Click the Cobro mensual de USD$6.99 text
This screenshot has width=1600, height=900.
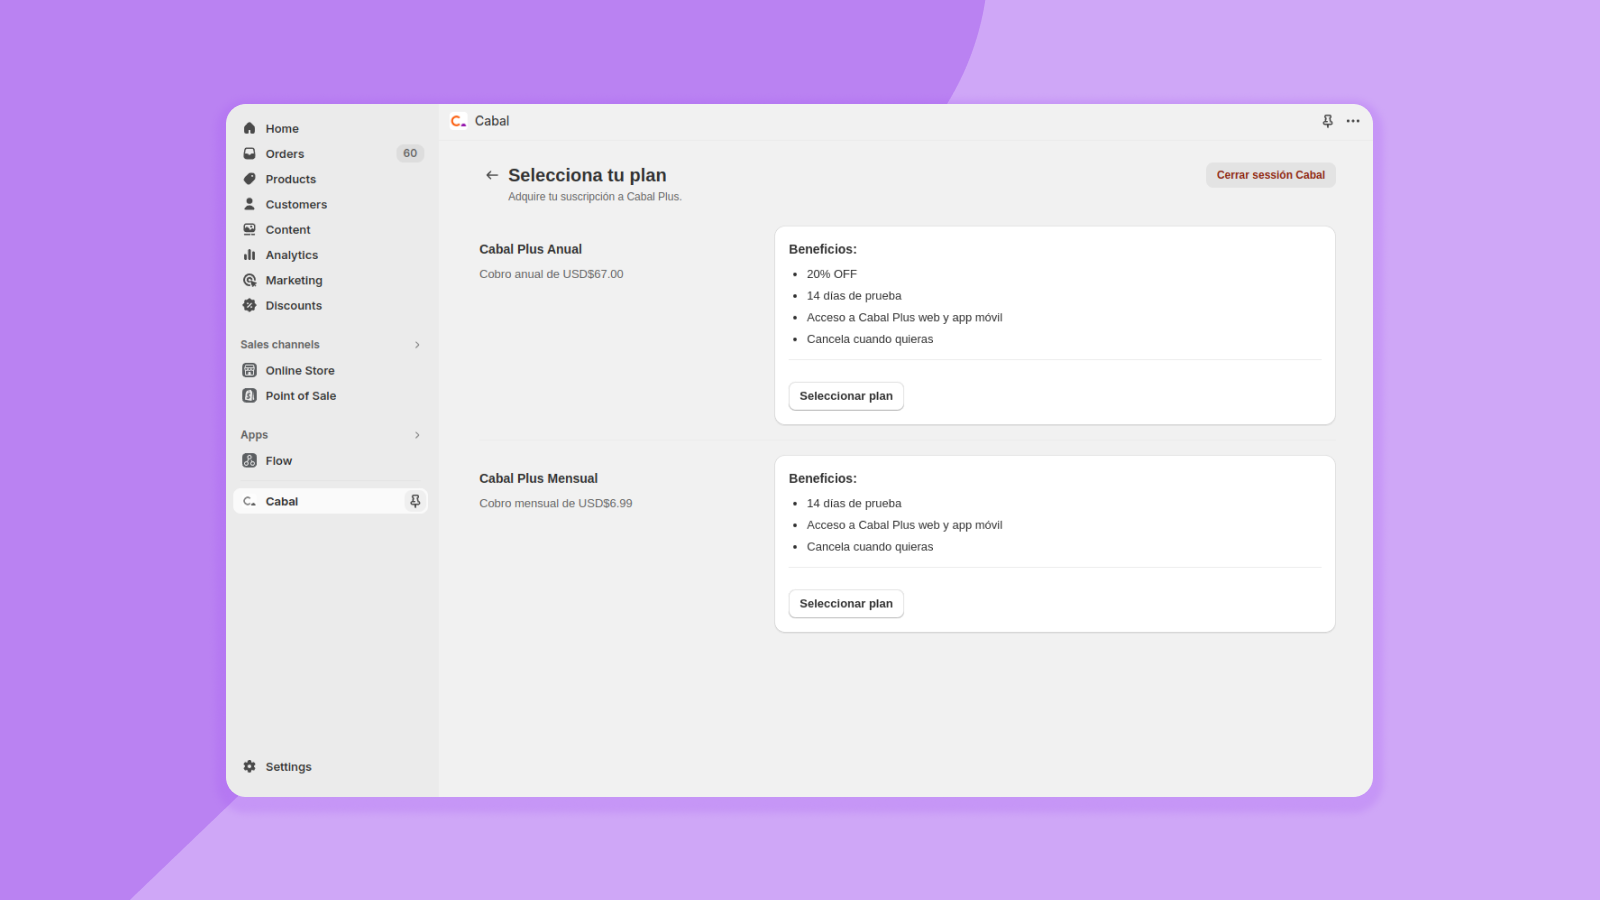[x=556, y=503]
